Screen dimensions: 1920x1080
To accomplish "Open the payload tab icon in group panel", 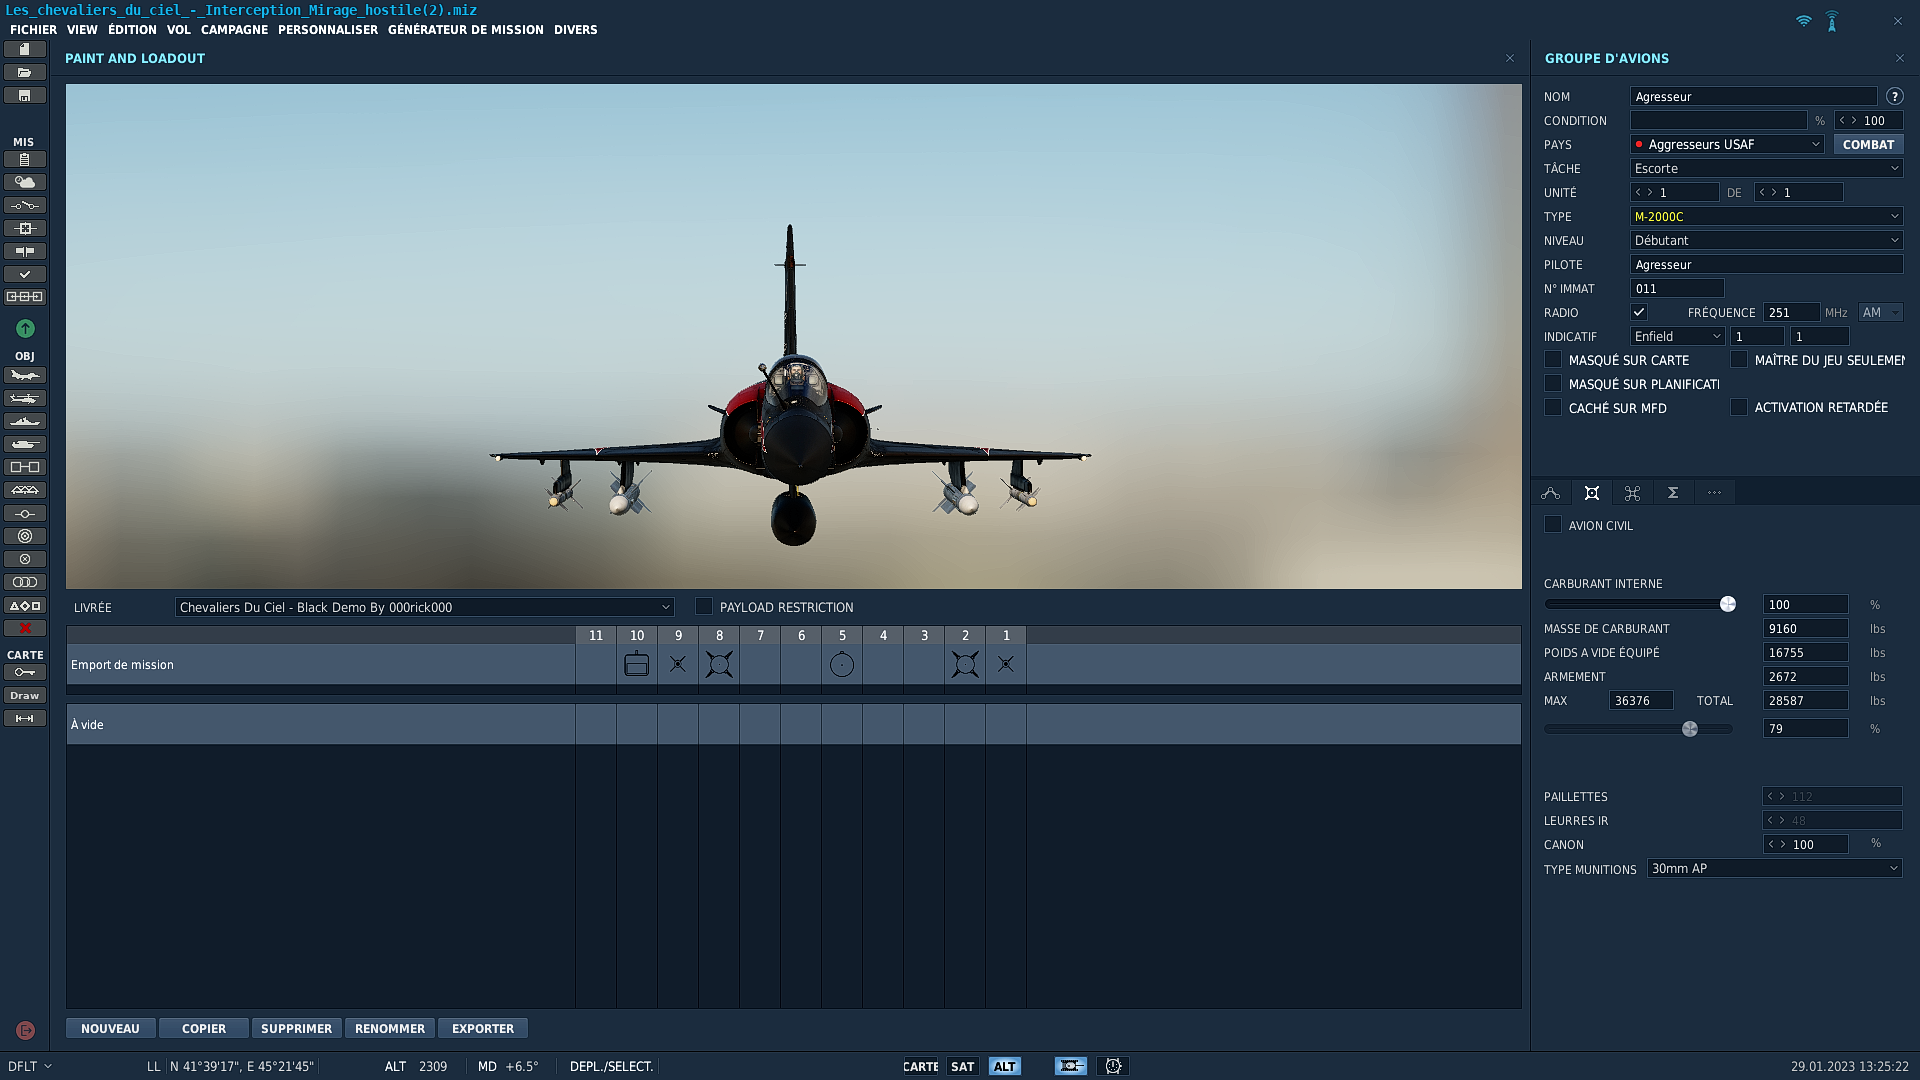I will 1592,493.
